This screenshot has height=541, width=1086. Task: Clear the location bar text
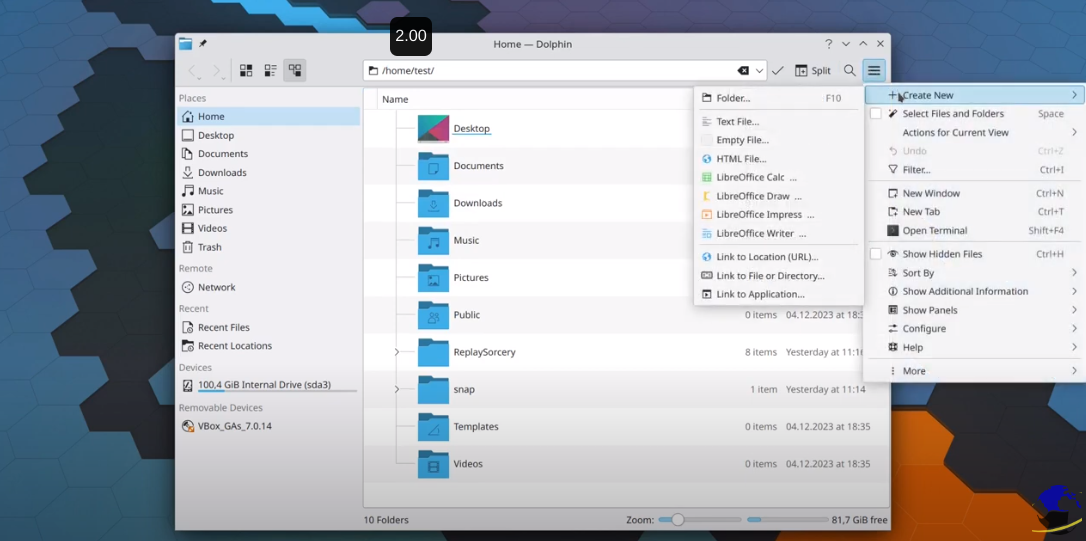pyautogui.click(x=743, y=71)
